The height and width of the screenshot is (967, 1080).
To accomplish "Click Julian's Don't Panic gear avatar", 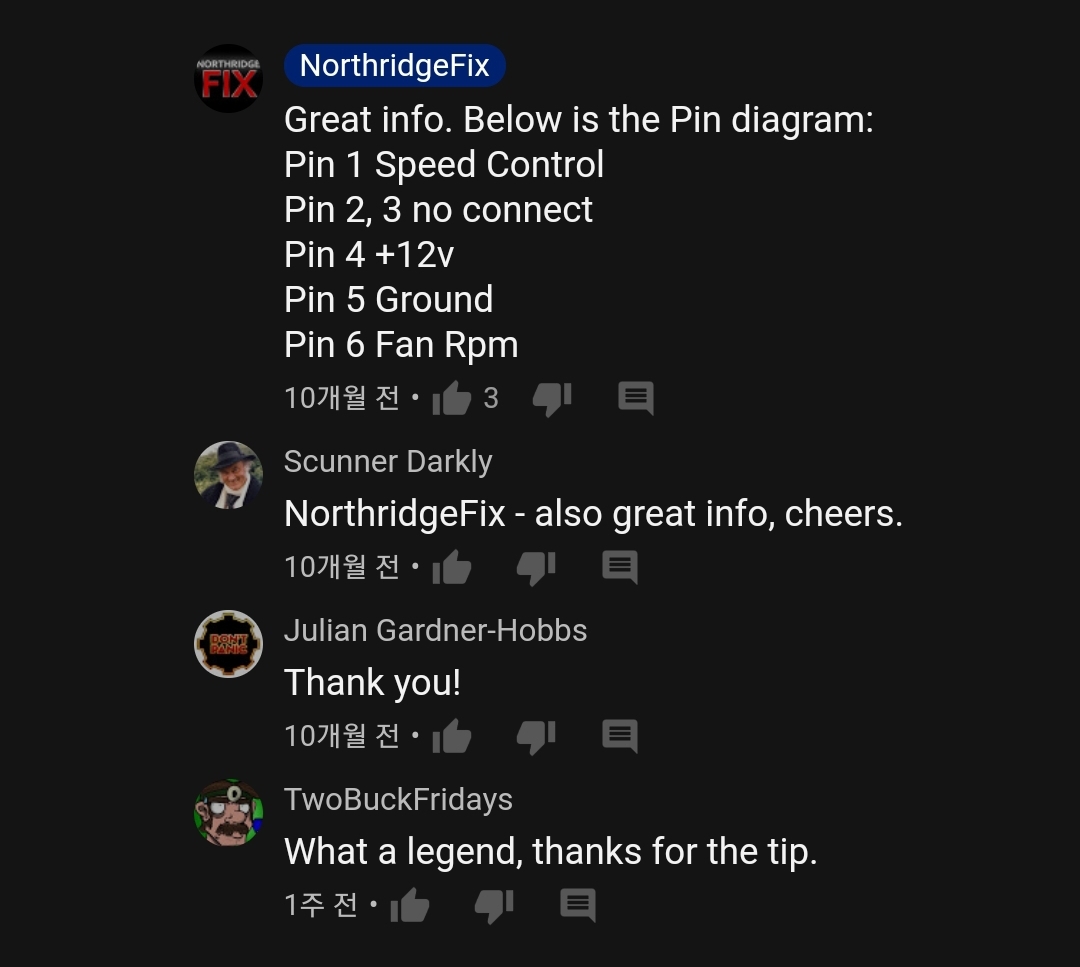I will [x=228, y=644].
